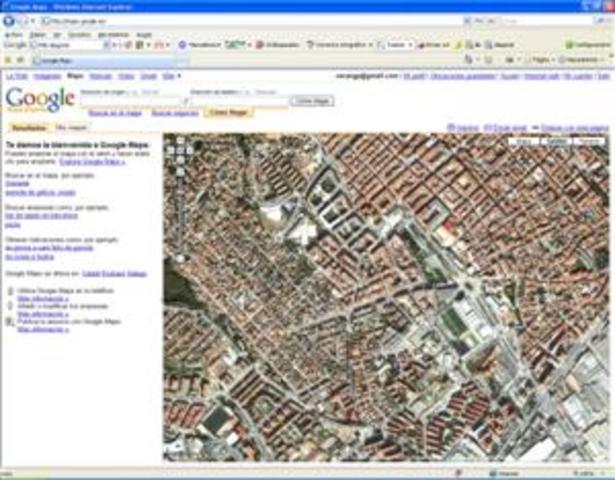Click the destination address input field
Viewport: 615px width, 480px height.
click(239, 102)
